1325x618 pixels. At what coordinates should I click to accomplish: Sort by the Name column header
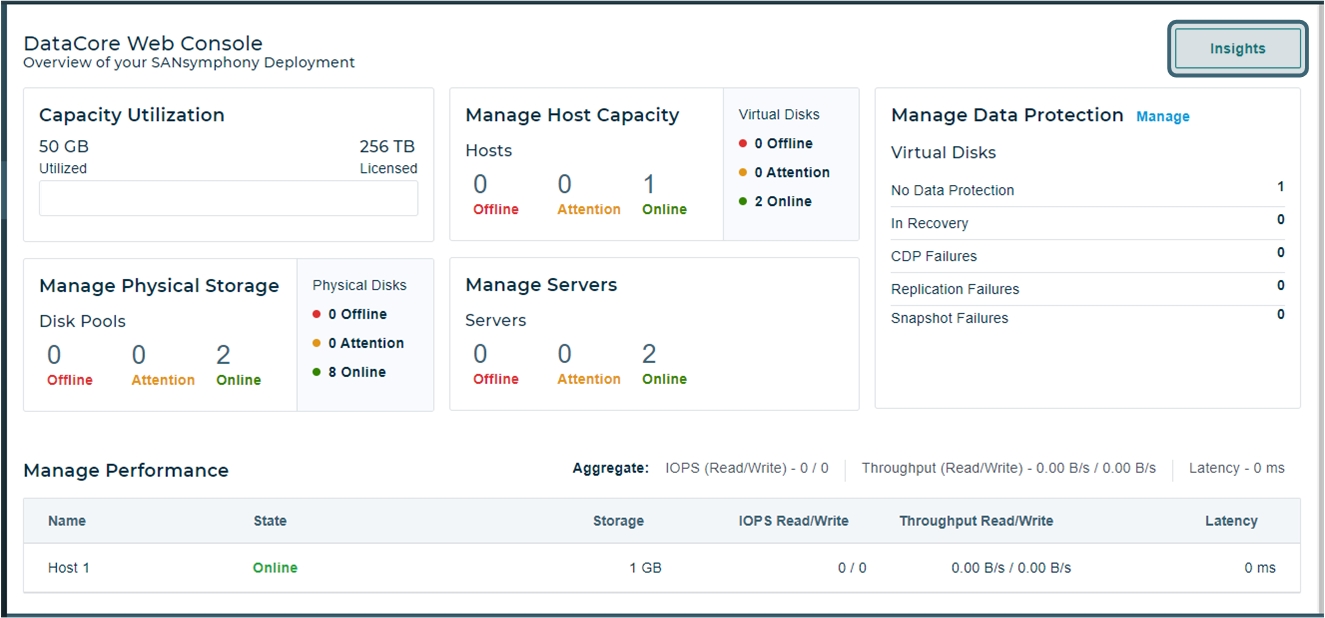[67, 521]
